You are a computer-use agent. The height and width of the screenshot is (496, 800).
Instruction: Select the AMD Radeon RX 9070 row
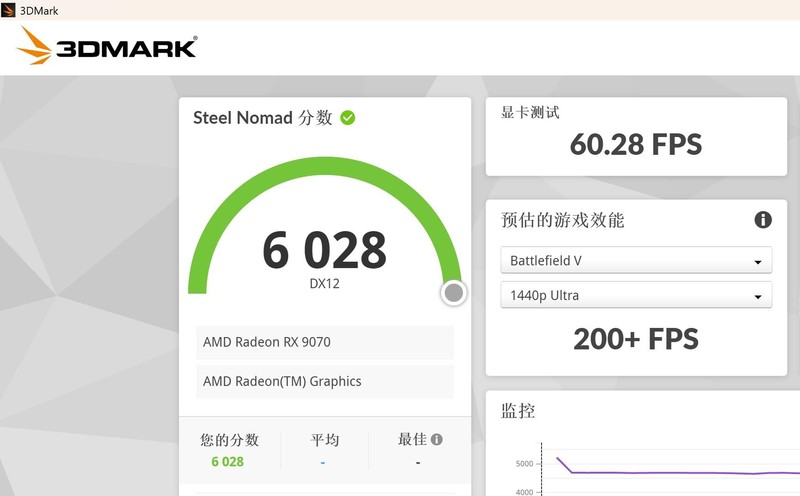(324, 342)
